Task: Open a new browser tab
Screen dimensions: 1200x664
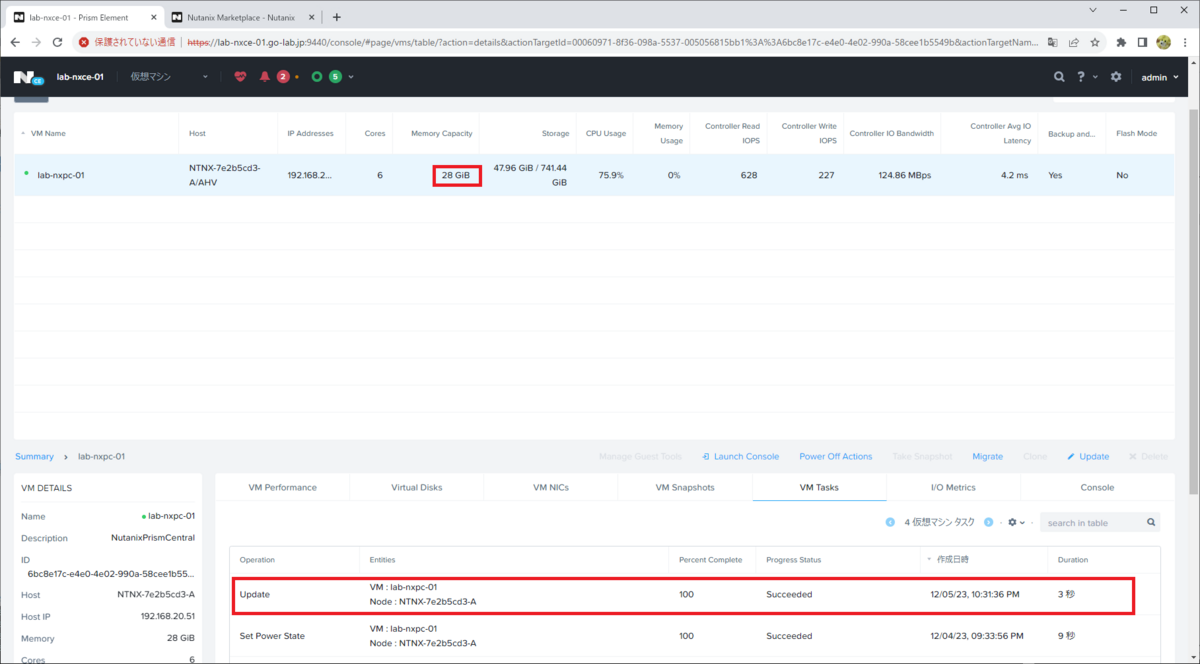Action: pos(336,17)
